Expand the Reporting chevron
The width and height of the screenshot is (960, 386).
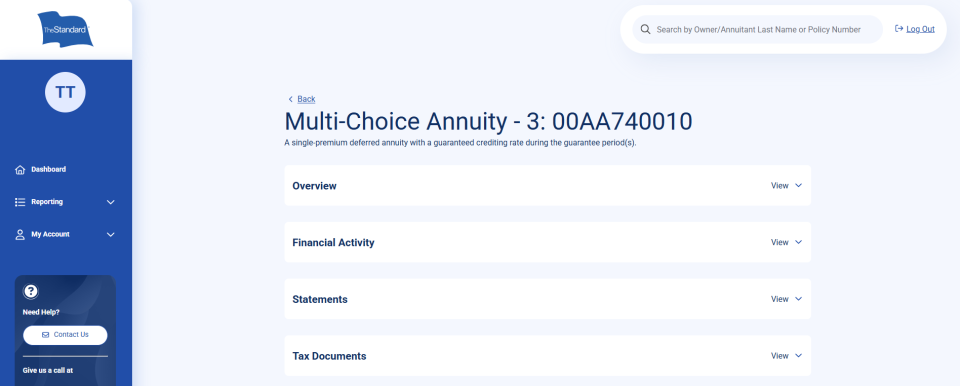pos(111,202)
